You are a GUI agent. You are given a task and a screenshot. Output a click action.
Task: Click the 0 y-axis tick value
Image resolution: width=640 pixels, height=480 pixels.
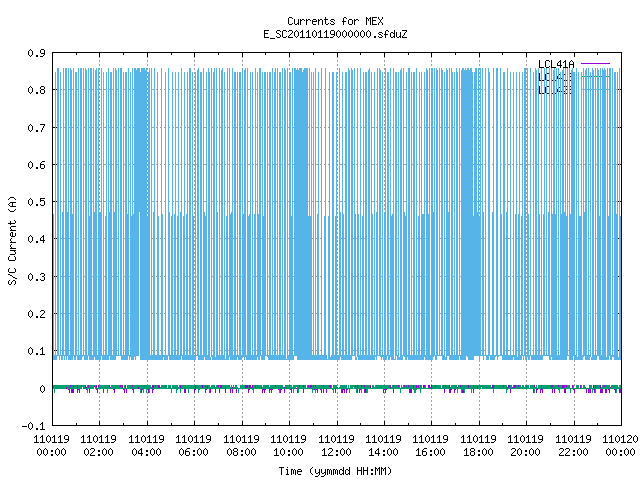pos(42,389)
